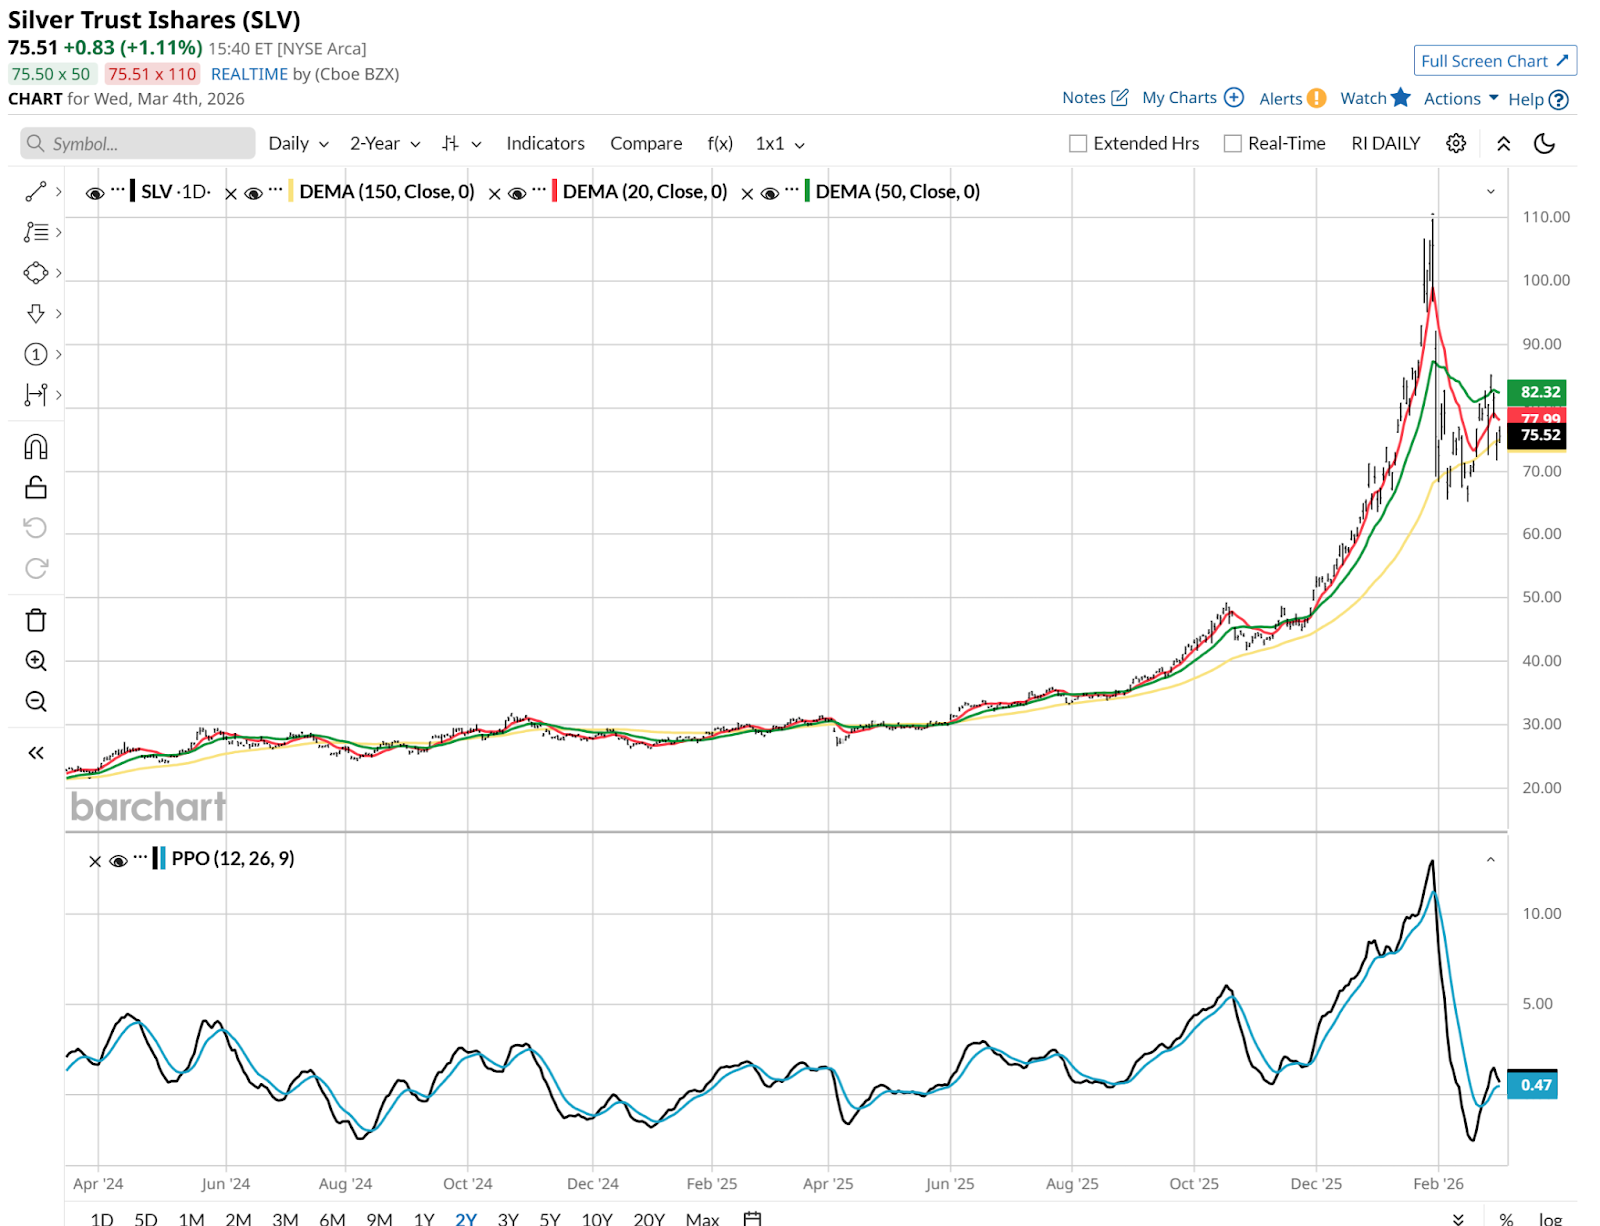Select the trend line drawing tool
This screenshot has width=1600, height=1226.
tap(36, 191)
